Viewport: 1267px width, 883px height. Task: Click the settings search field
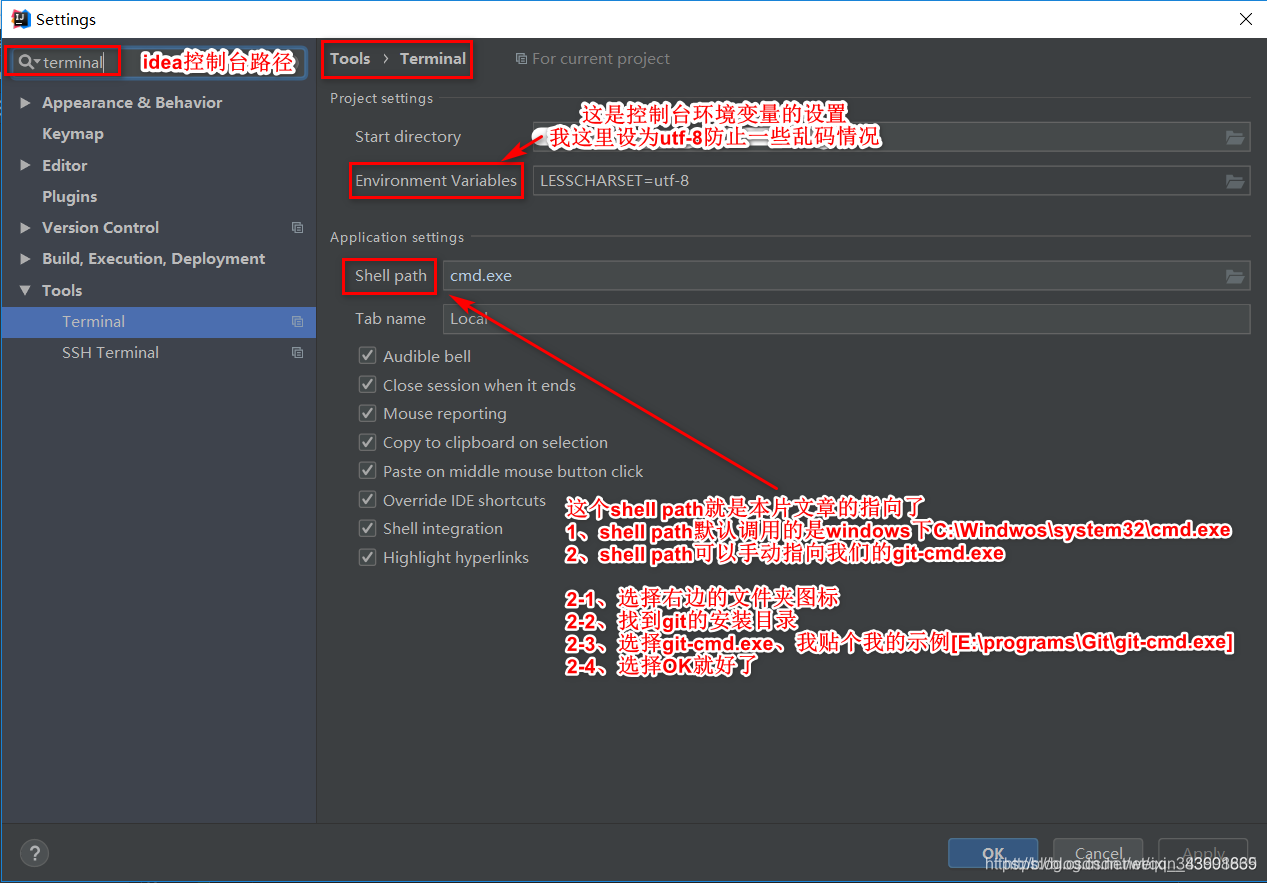tap(158, 62)
